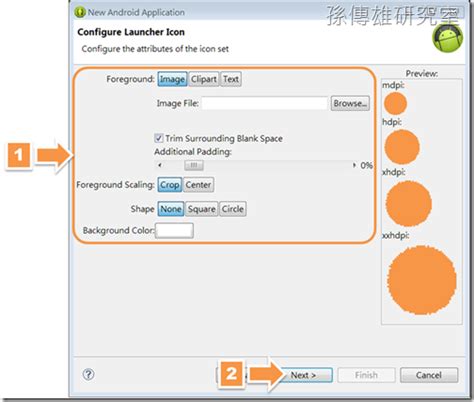Viewport: 474px width, 402px height.
Task: Choose Crop foreground scaling
Action: pos(170,185)
